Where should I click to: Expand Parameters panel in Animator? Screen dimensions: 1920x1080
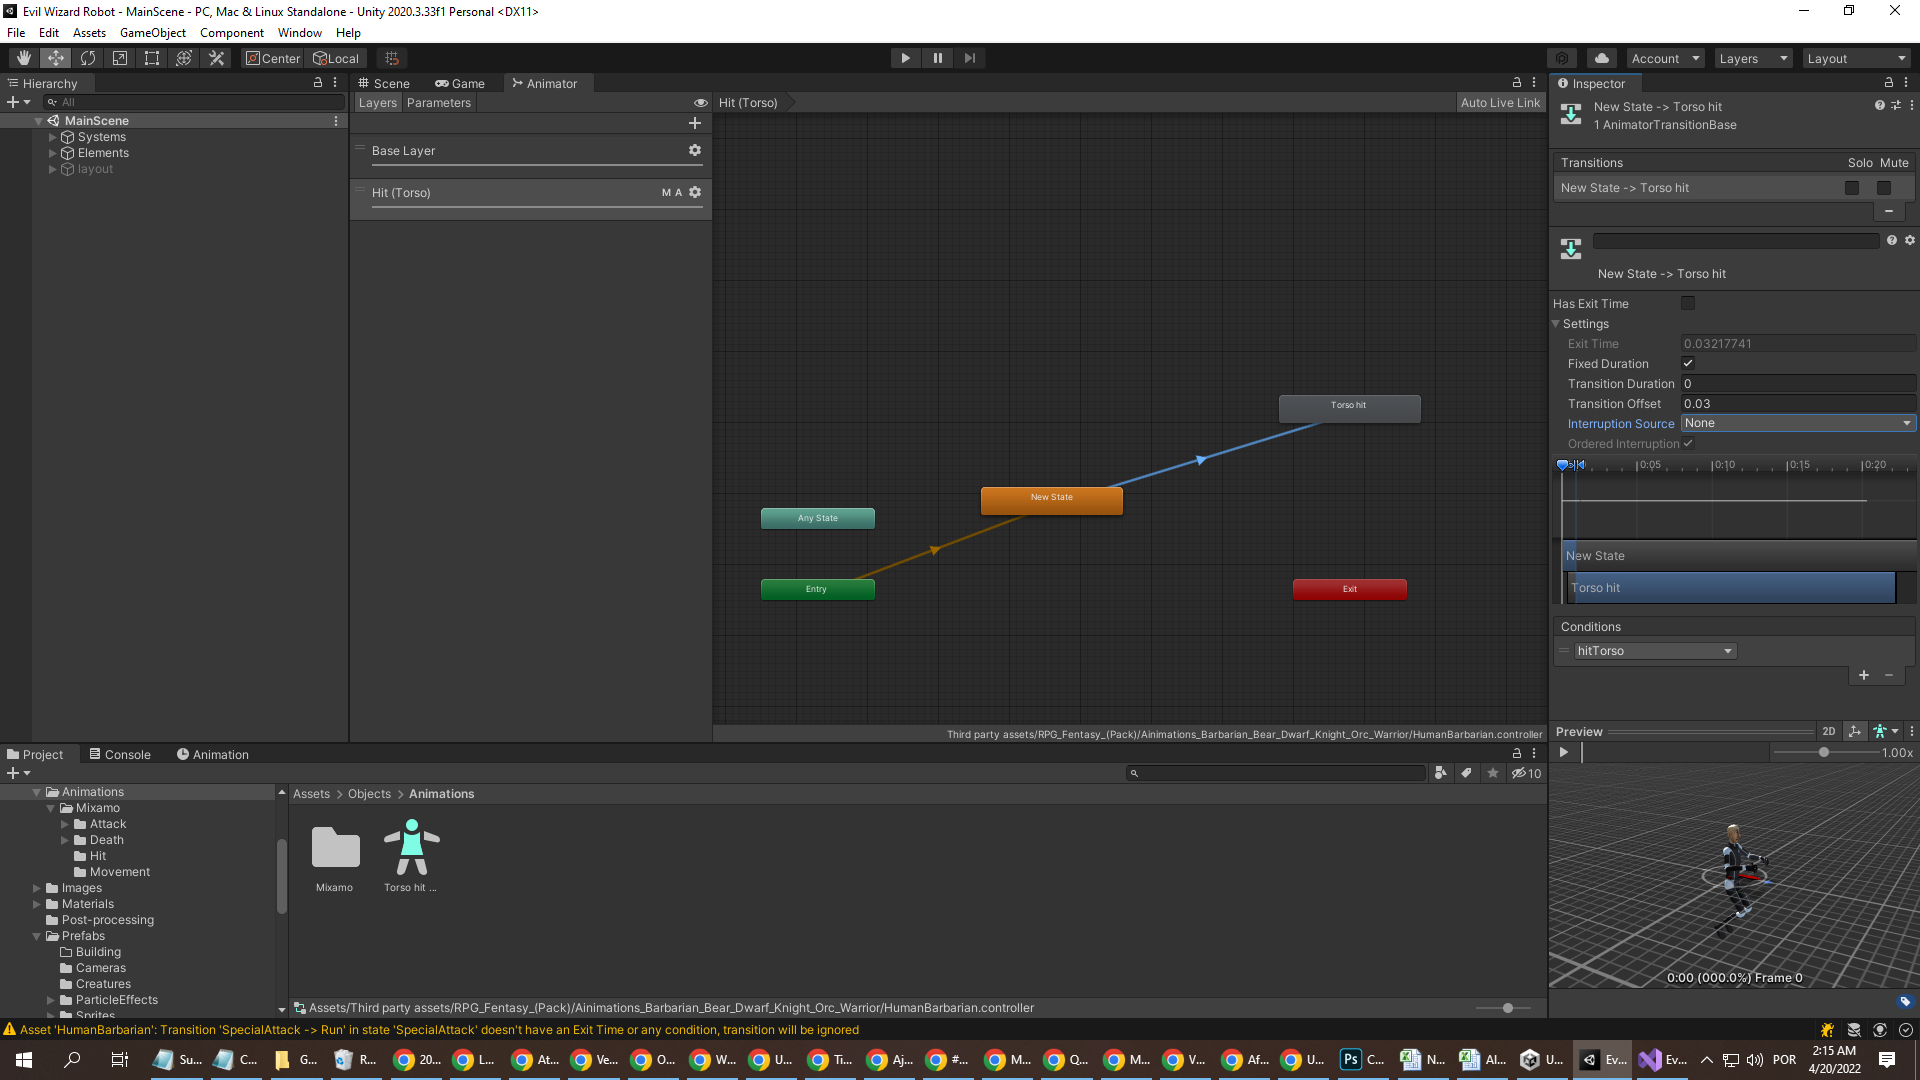436,102
